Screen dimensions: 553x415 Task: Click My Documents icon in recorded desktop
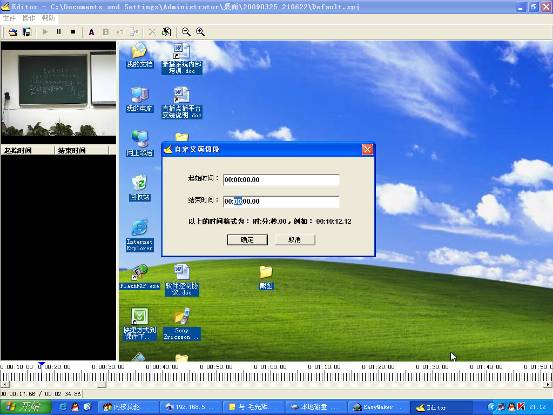(140, 55)
